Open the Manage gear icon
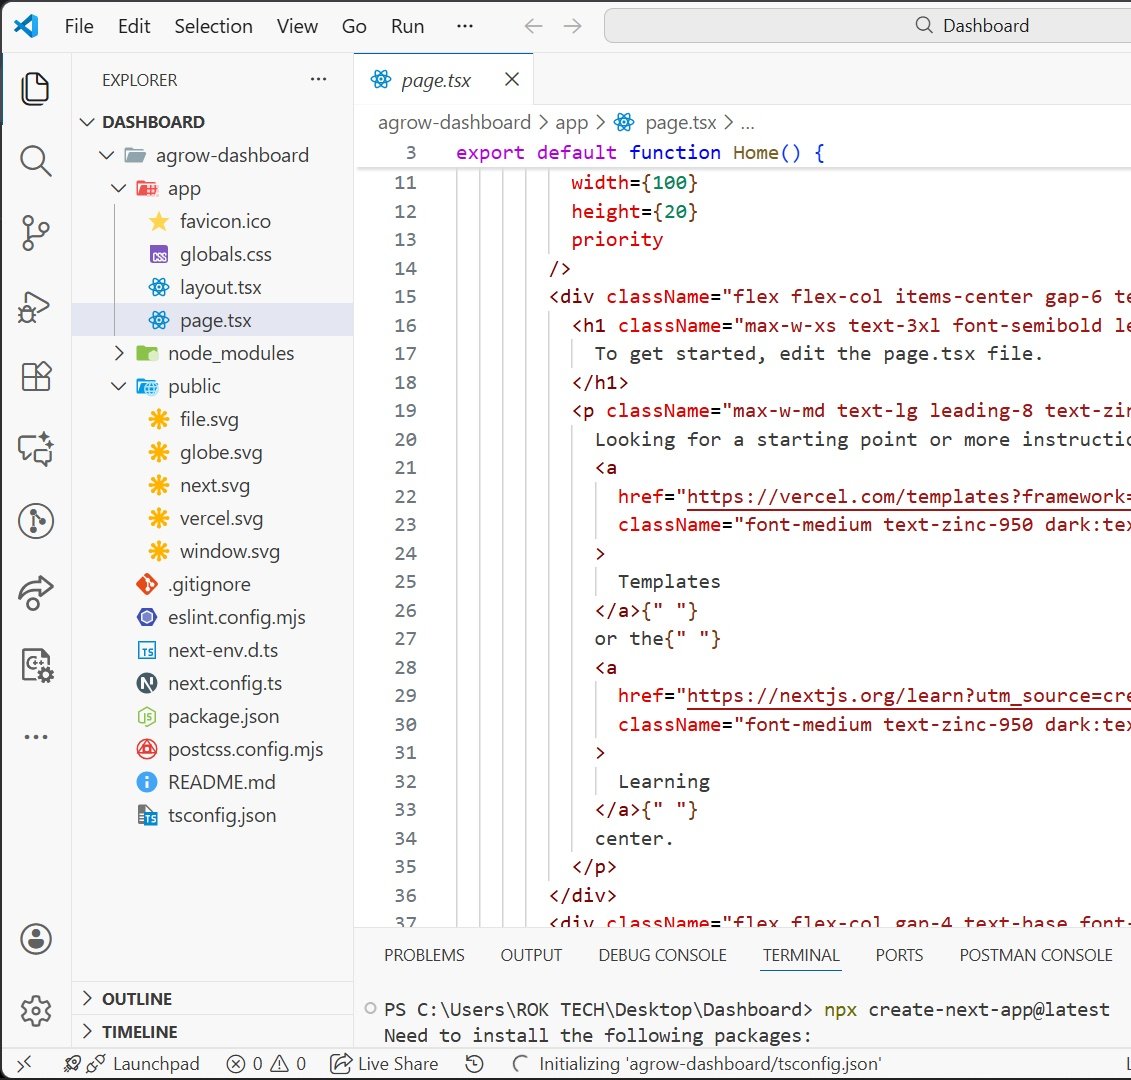This screenshot has height=1080, width=1131. pyautogui.click(x=35, y=1011)
